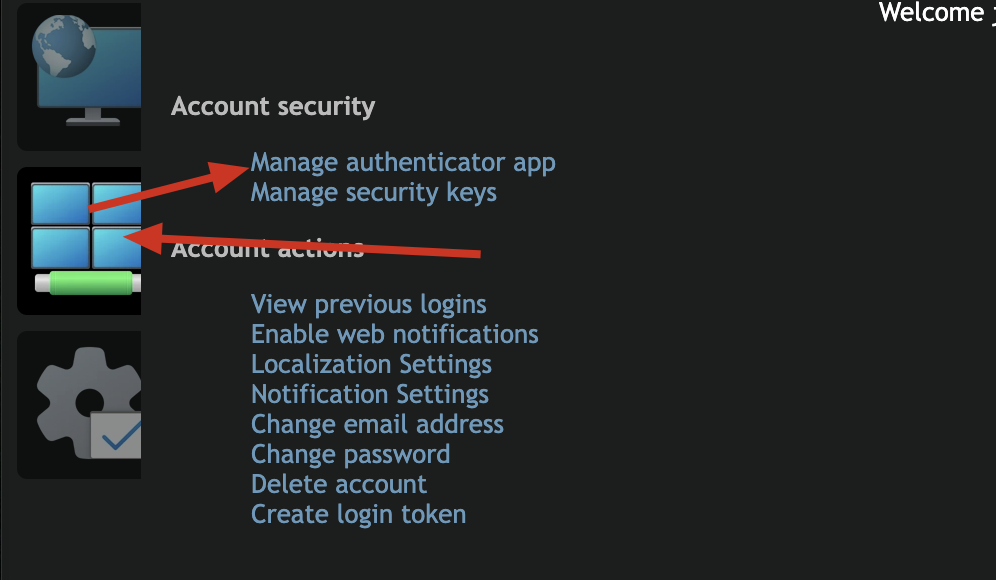Open the gear with checkmark sidebar icon
Viewport: 996px width, 580px height.
[79, 405]
